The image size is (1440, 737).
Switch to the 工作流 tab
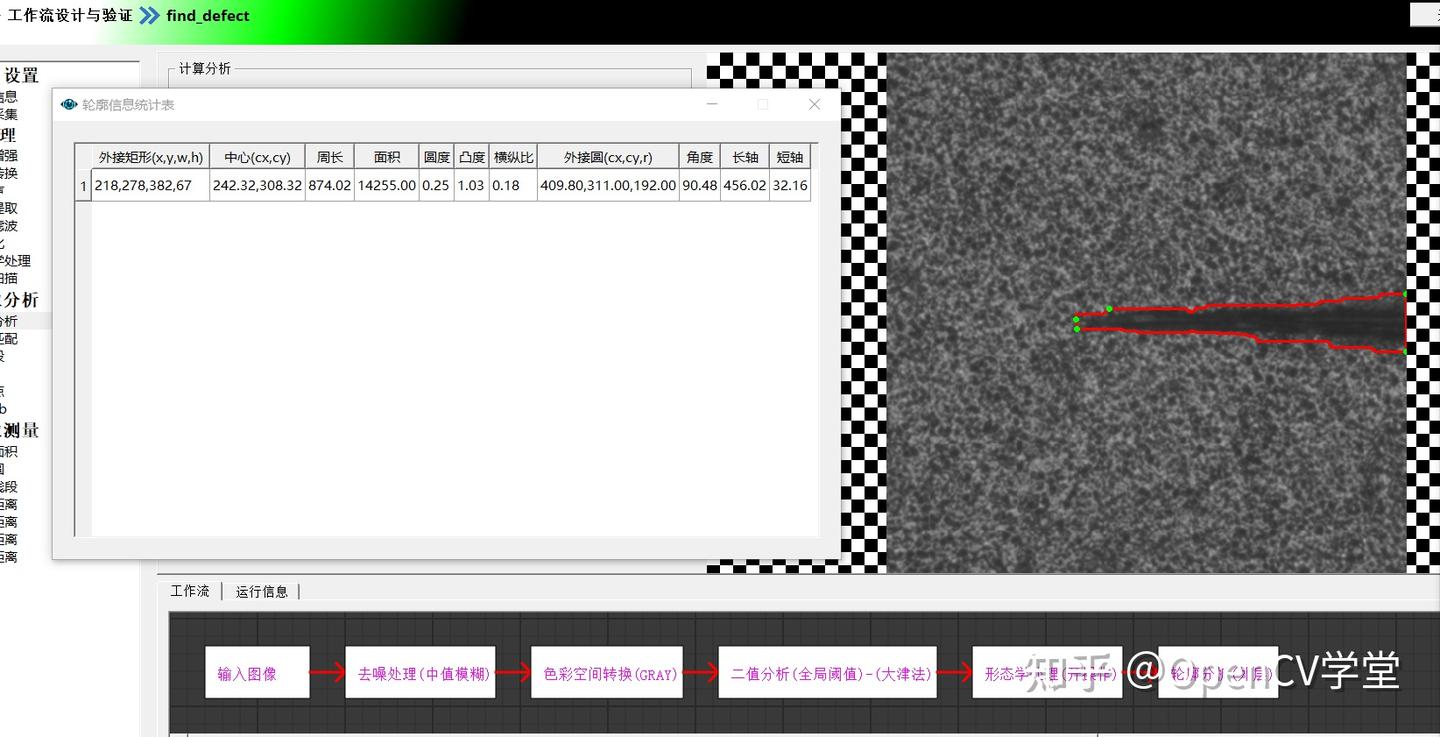click(189, 591)
